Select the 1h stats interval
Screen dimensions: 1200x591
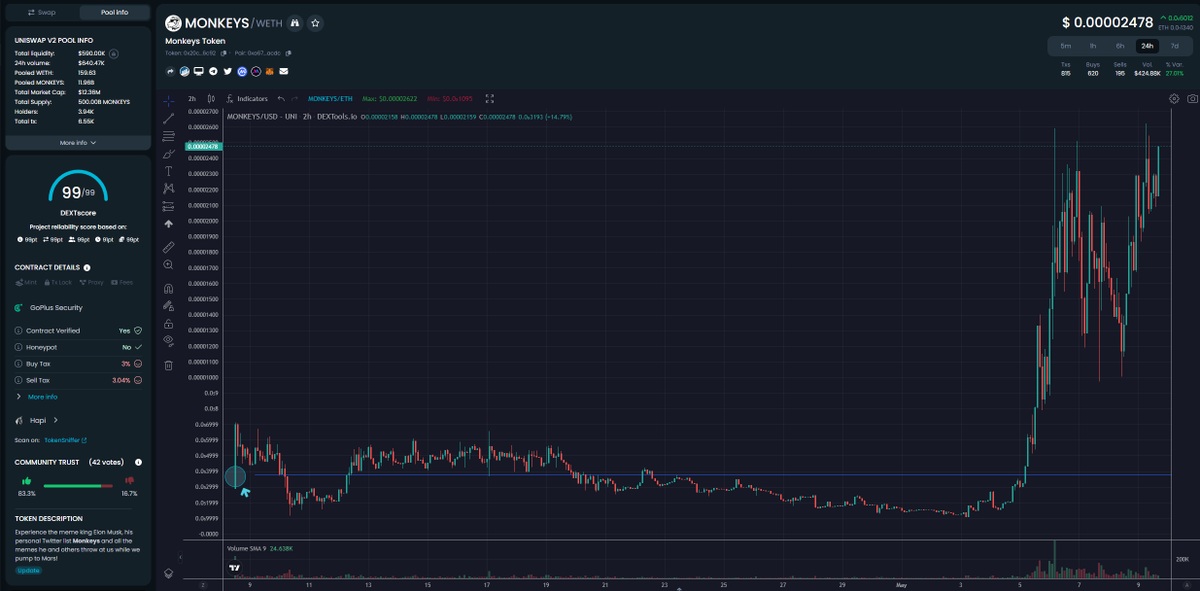[x=1093, y=46]
